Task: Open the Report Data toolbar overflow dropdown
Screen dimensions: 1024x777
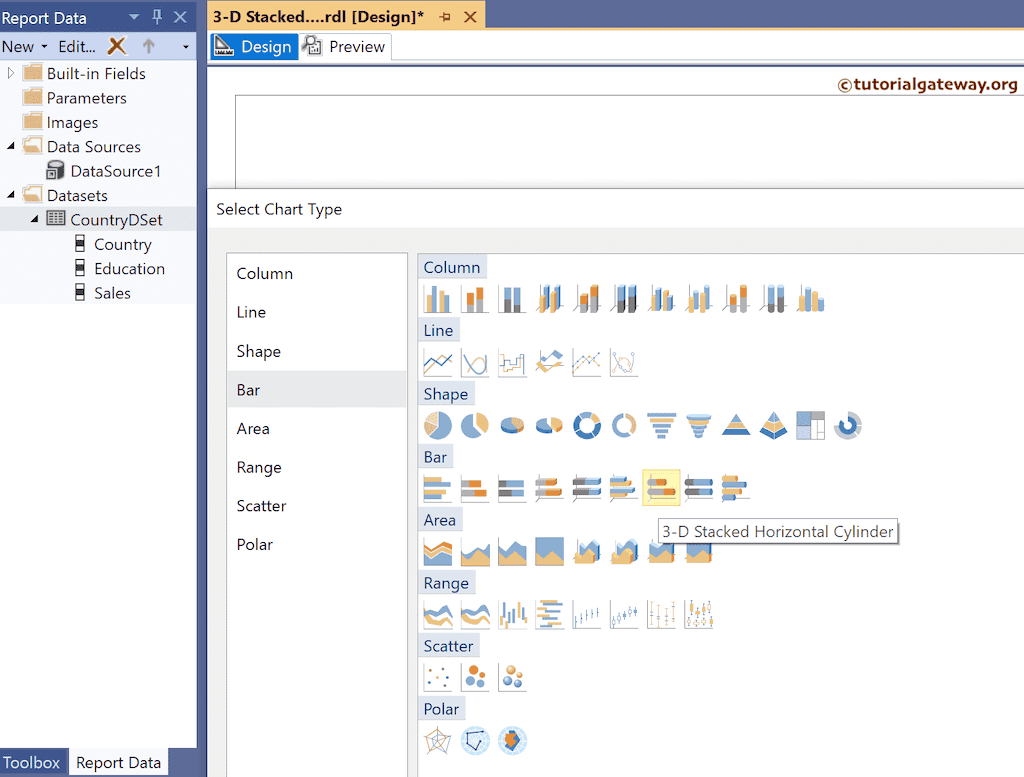Action: (185, 47)
